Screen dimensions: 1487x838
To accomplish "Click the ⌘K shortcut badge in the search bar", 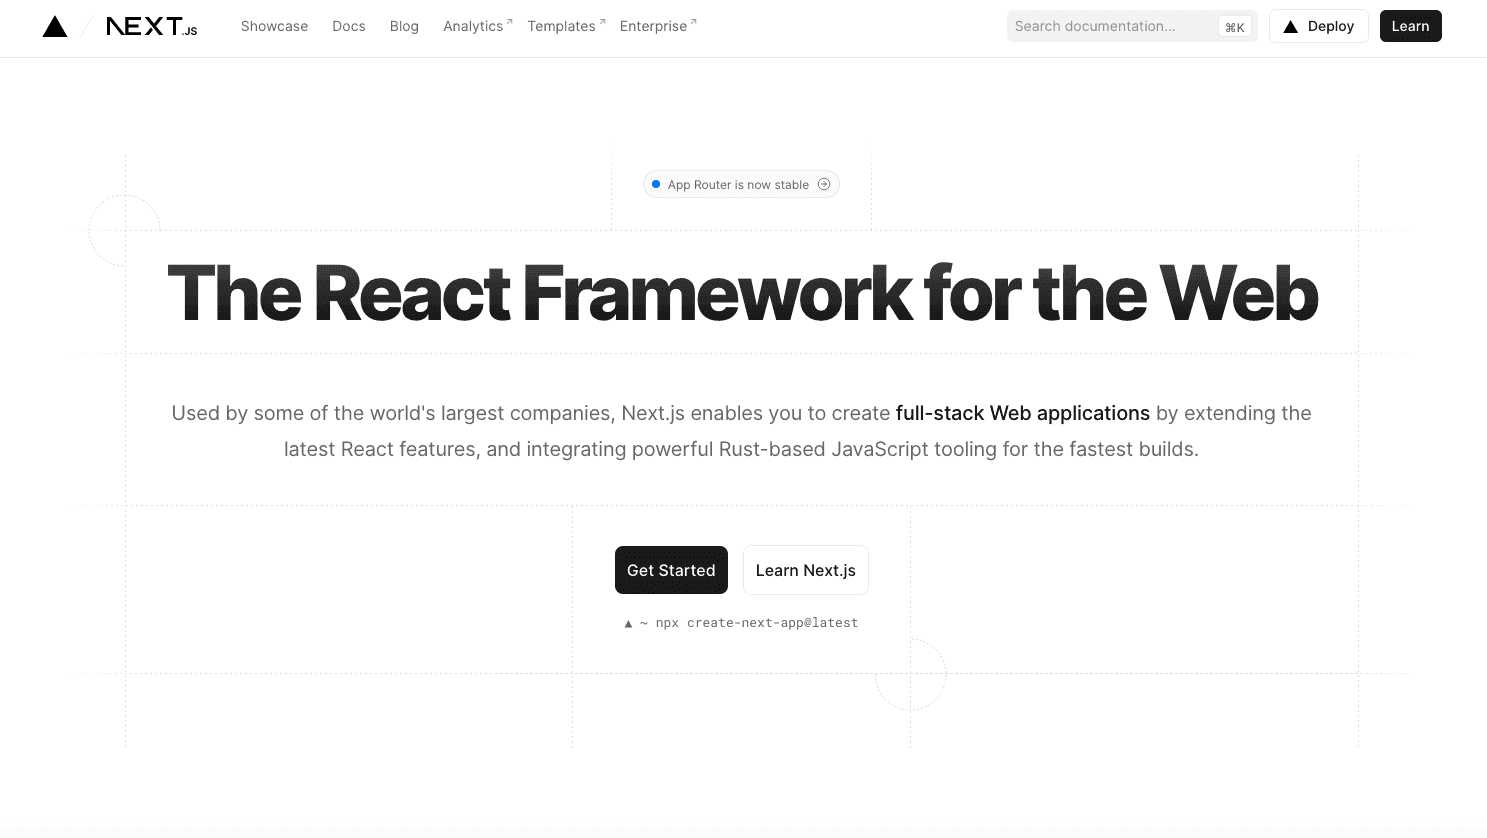I will click(1235, 27).
